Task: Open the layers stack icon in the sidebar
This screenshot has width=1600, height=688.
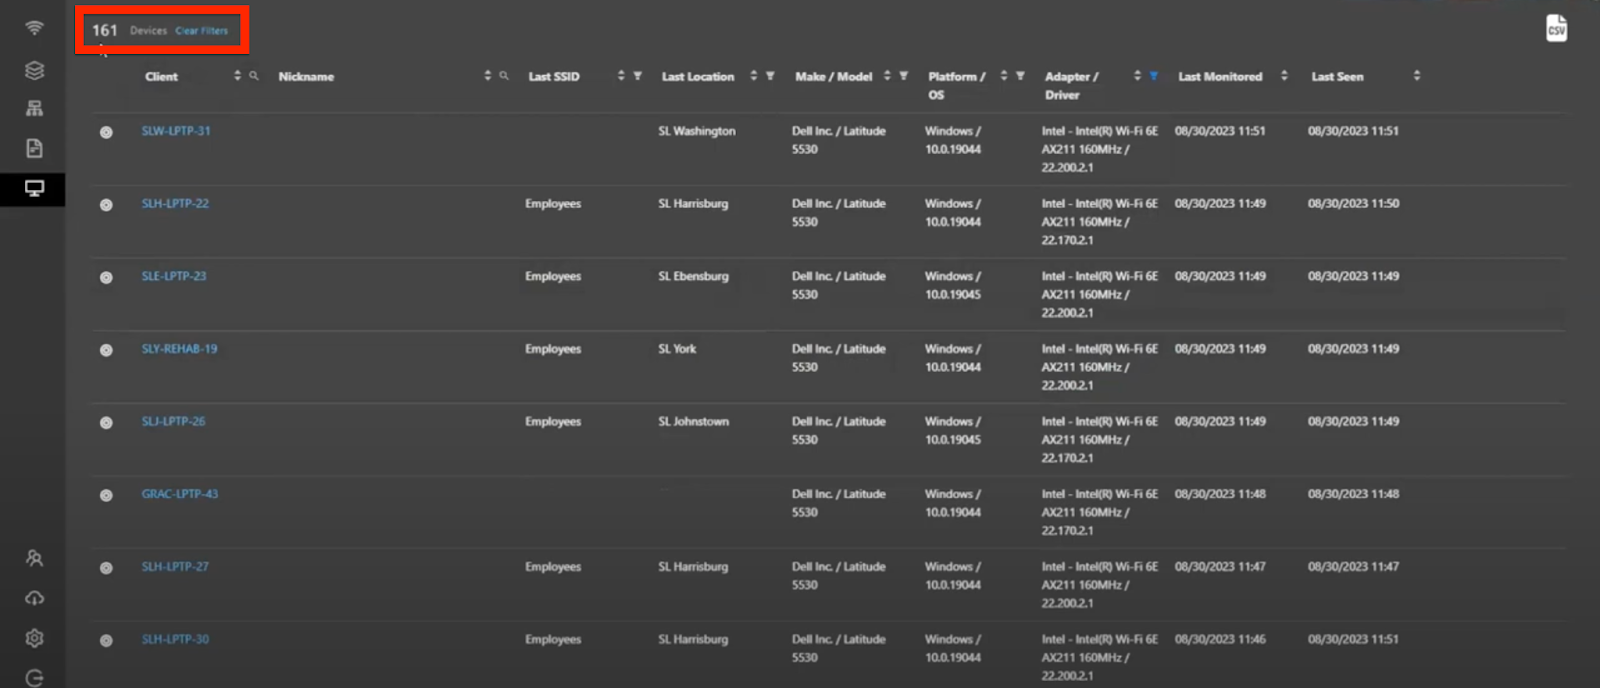Action: tap(34, 70)
